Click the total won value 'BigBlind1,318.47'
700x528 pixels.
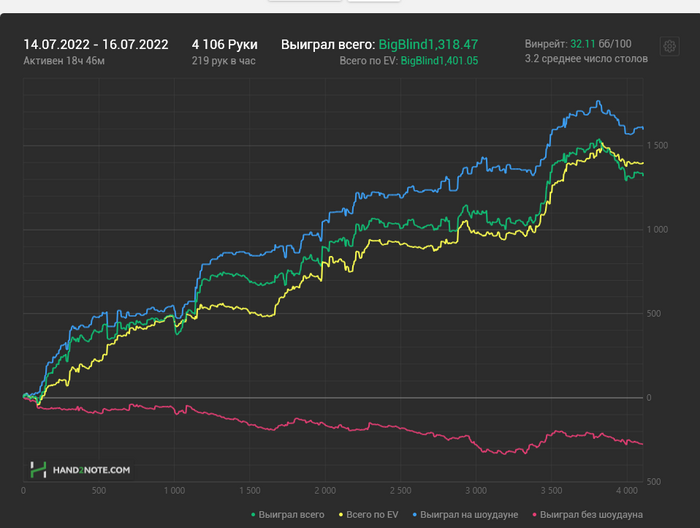(428, 45)
